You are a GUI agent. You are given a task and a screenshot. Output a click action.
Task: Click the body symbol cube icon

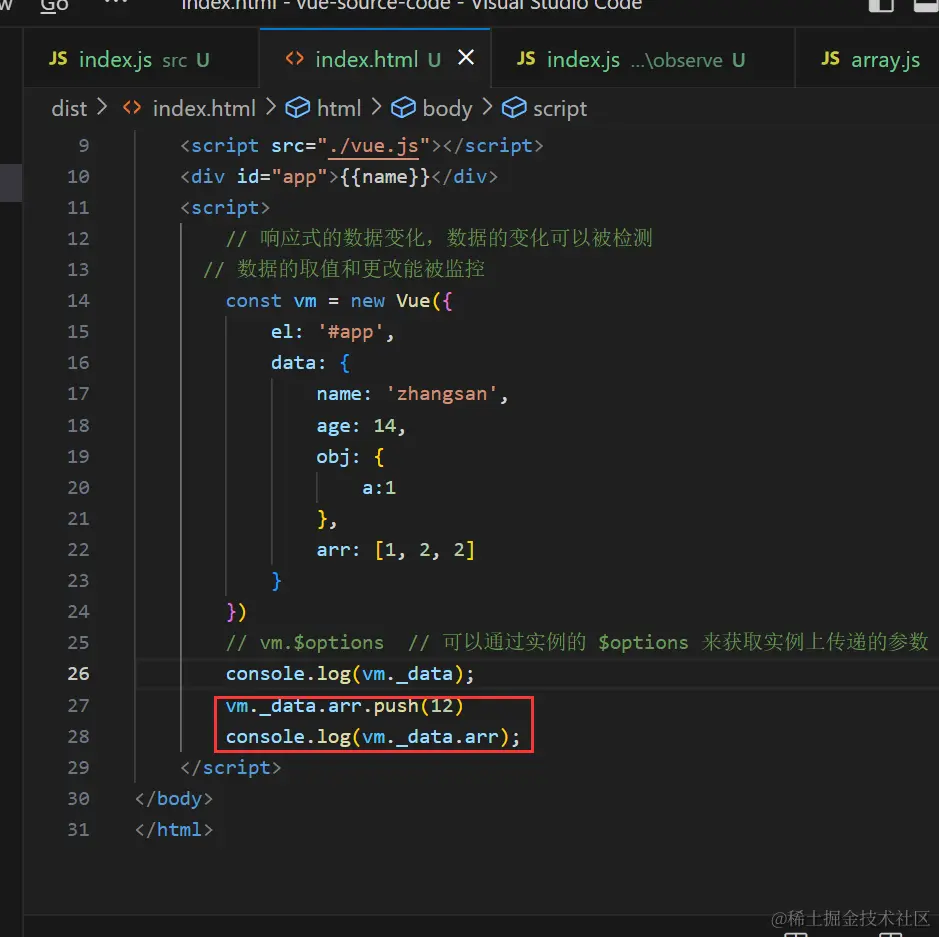point(403,108)
